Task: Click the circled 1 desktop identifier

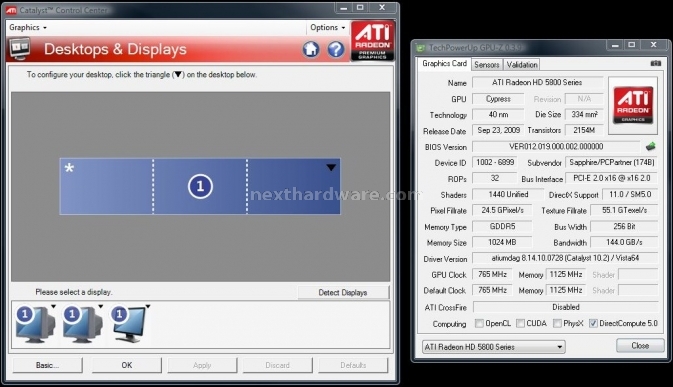Action: coord(200,187)
